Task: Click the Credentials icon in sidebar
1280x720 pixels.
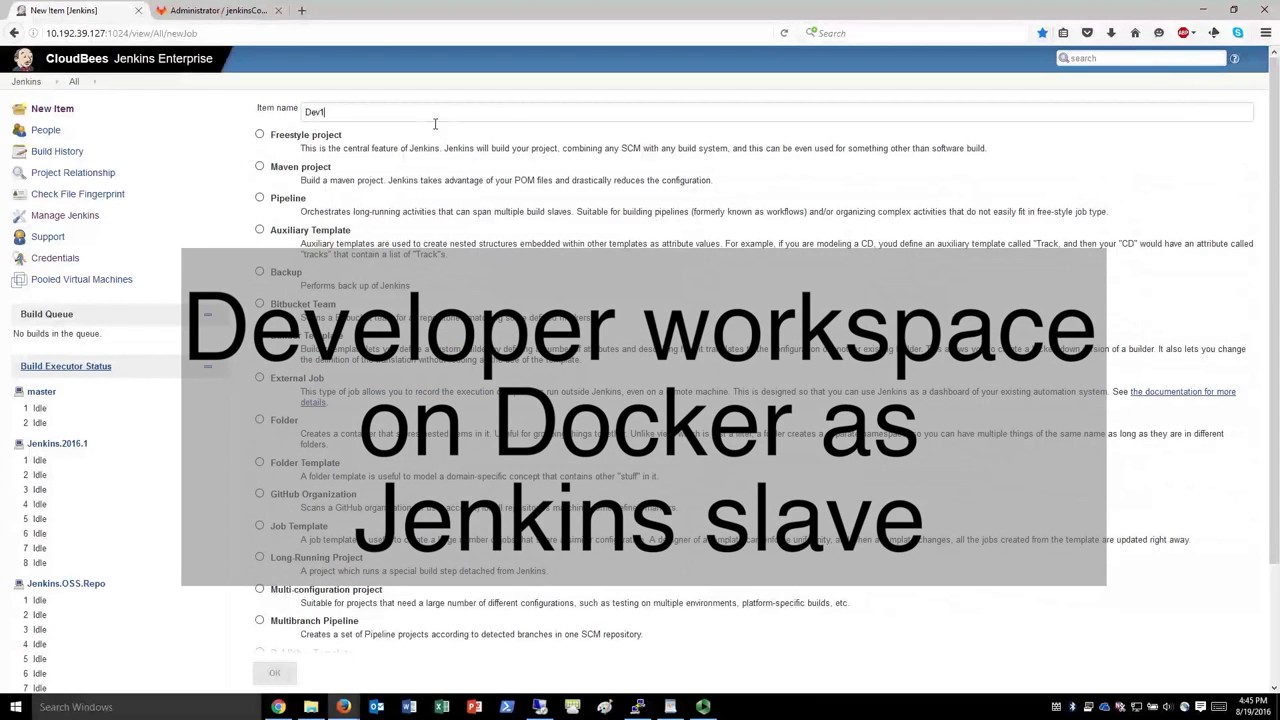Action: 19,258
